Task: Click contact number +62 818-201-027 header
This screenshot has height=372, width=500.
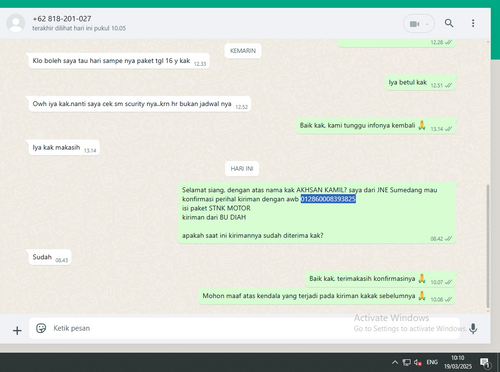Action: (62, 19)
